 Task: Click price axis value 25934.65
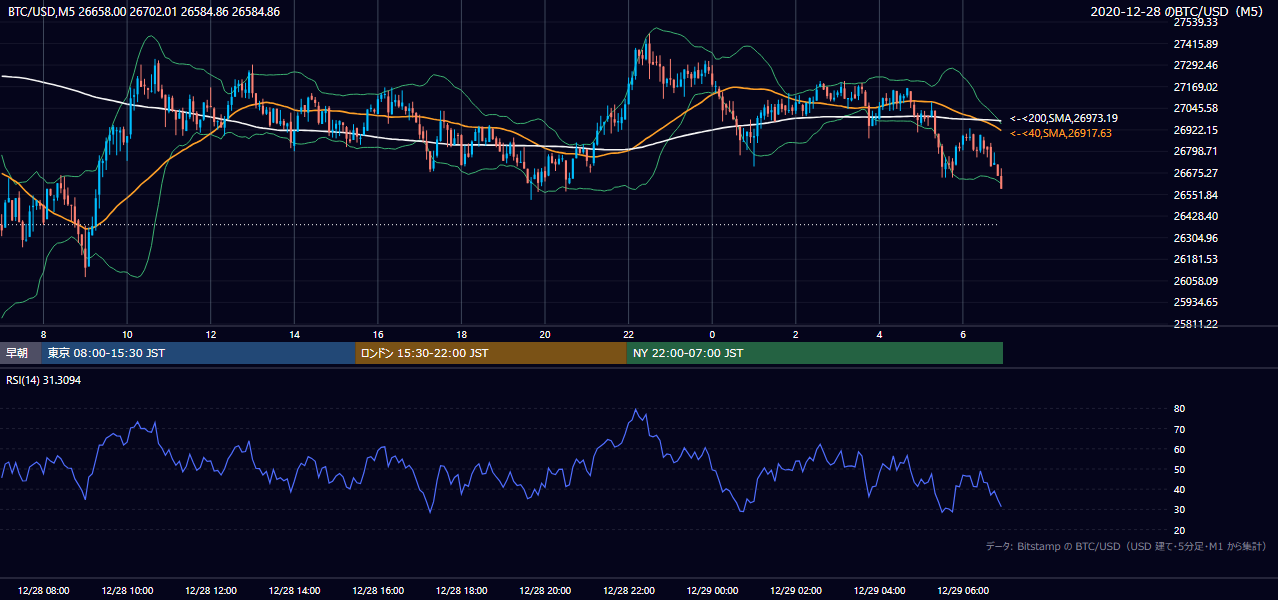click(x=1195, y=302)
